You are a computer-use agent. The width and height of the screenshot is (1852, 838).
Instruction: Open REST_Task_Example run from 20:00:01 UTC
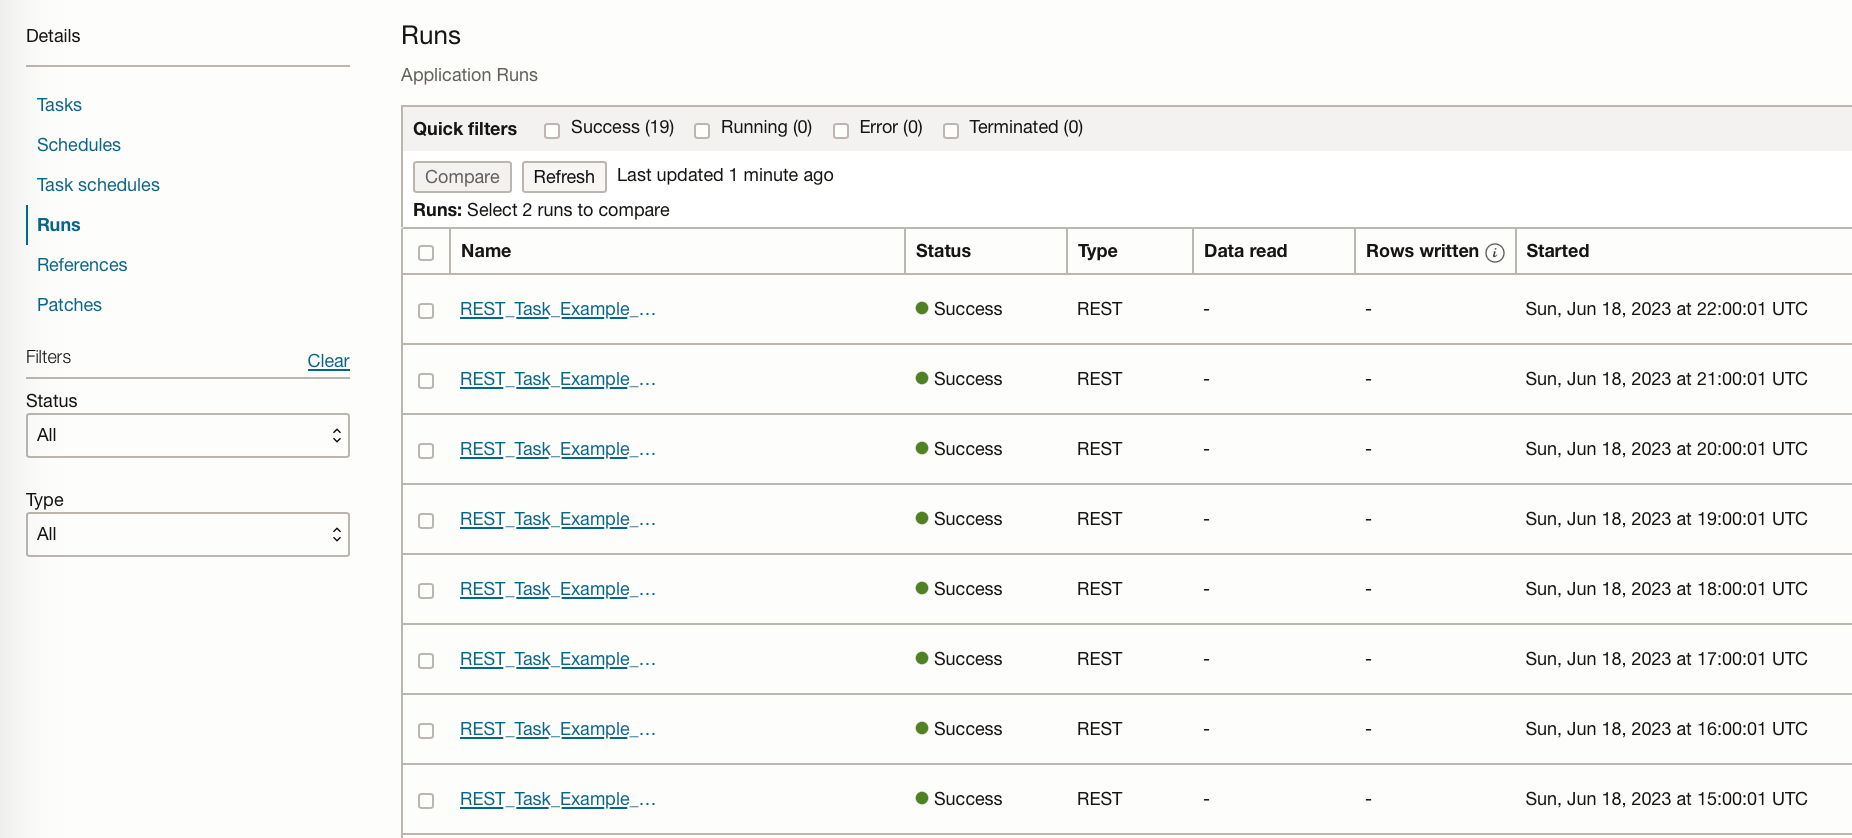click(x=558, y=449)
